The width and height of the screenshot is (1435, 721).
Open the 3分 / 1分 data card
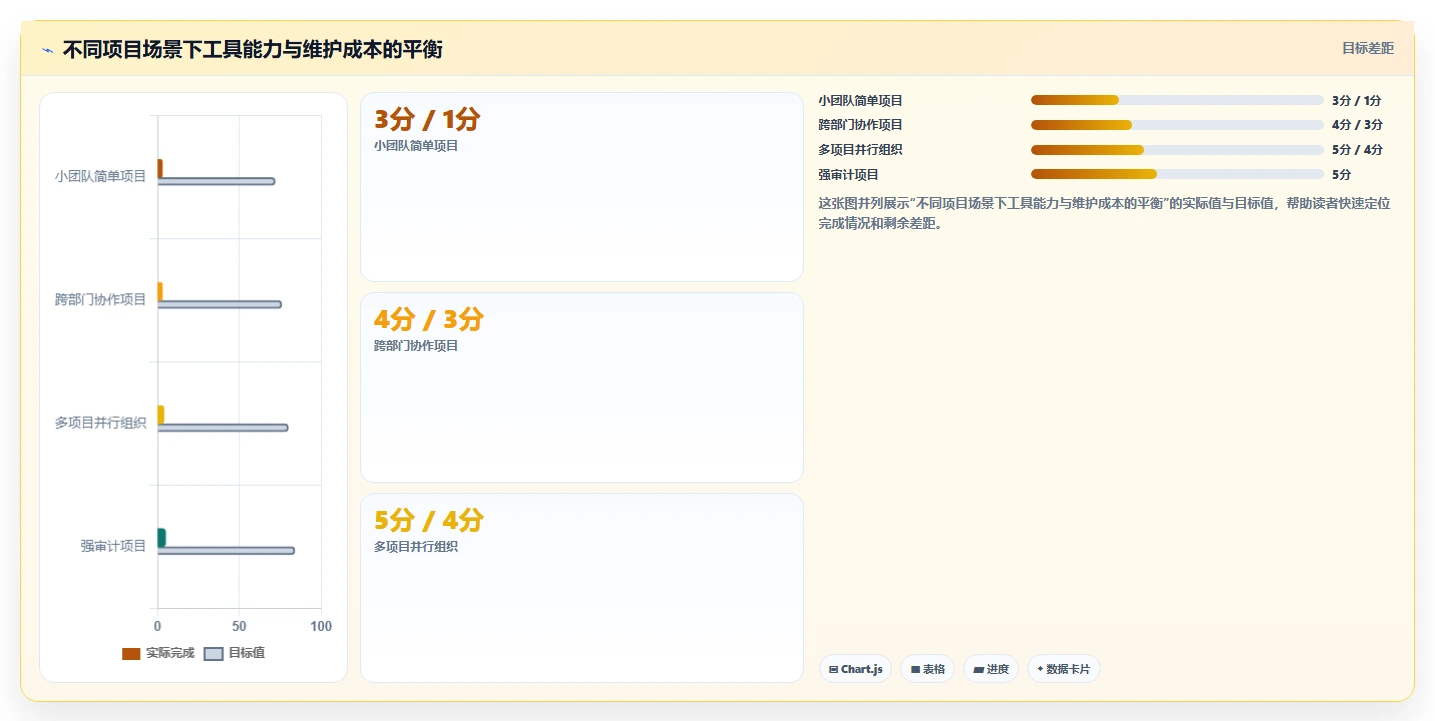(581, 187)
